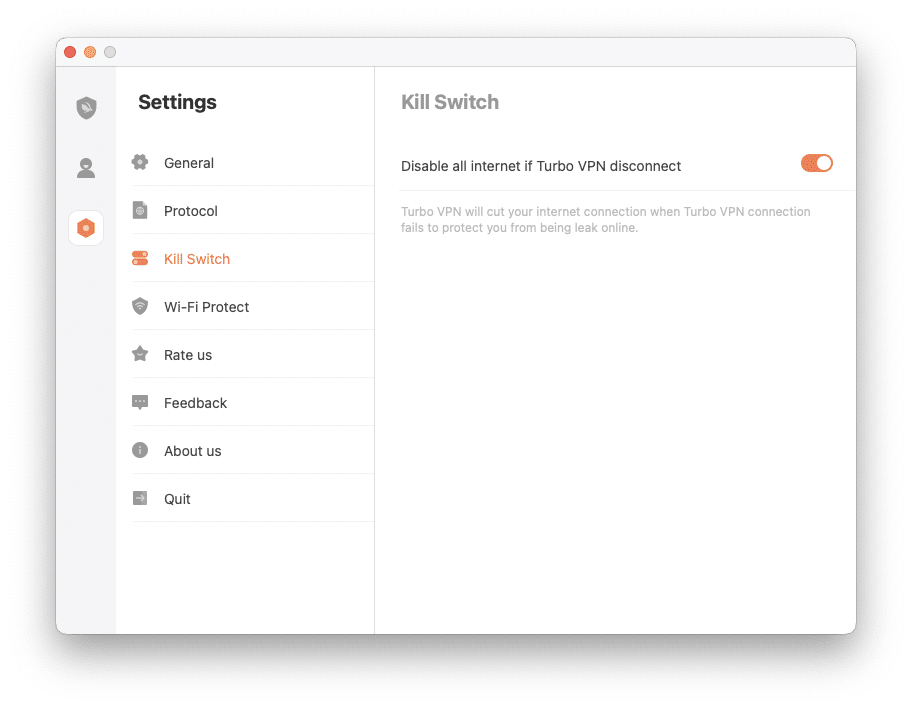Disable all internet if Turbo VPN disconnect

[817, 163]
